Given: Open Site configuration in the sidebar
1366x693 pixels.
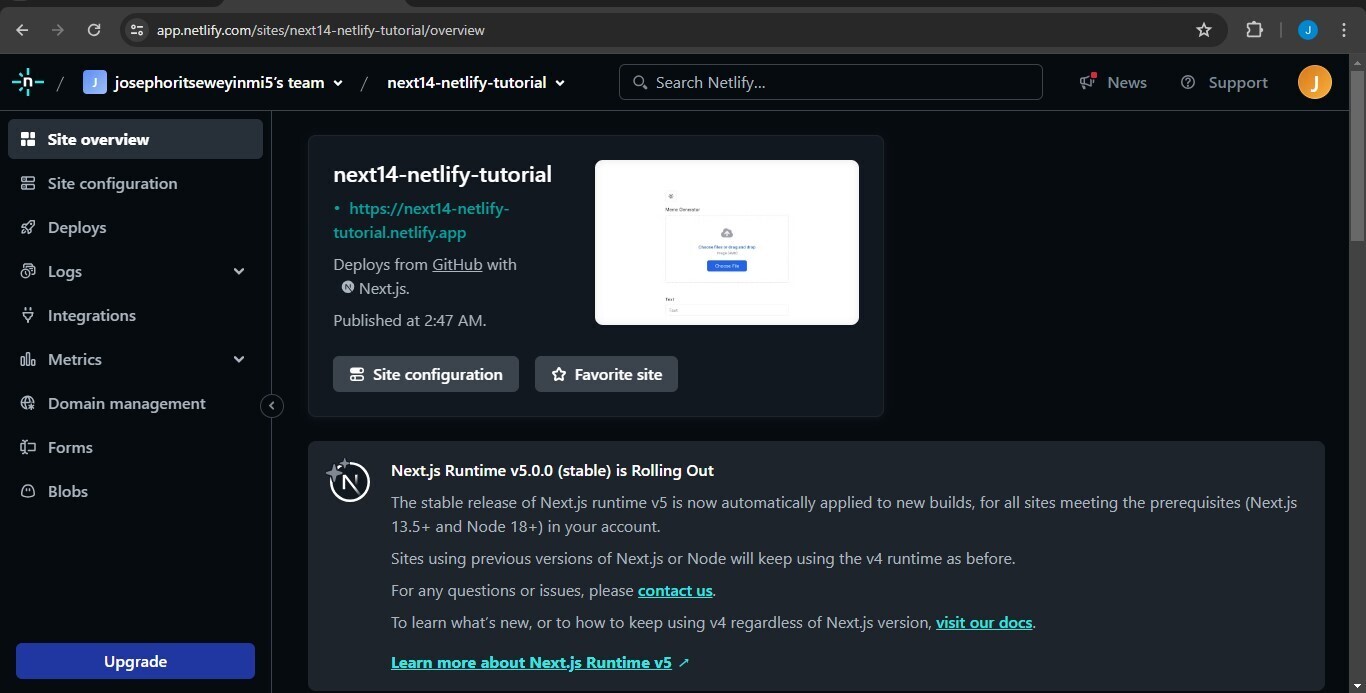Looking at the screenshot, I should click(135, 183).
